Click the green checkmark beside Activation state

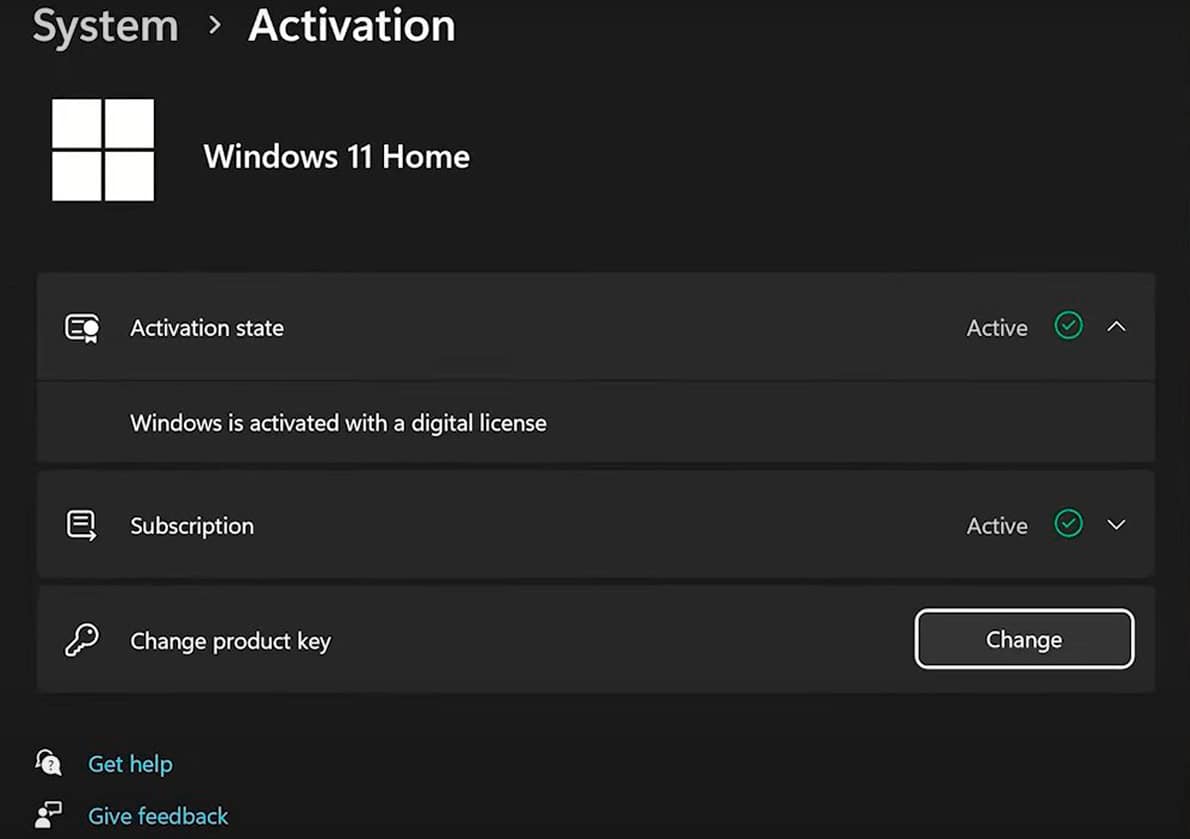1069,326
